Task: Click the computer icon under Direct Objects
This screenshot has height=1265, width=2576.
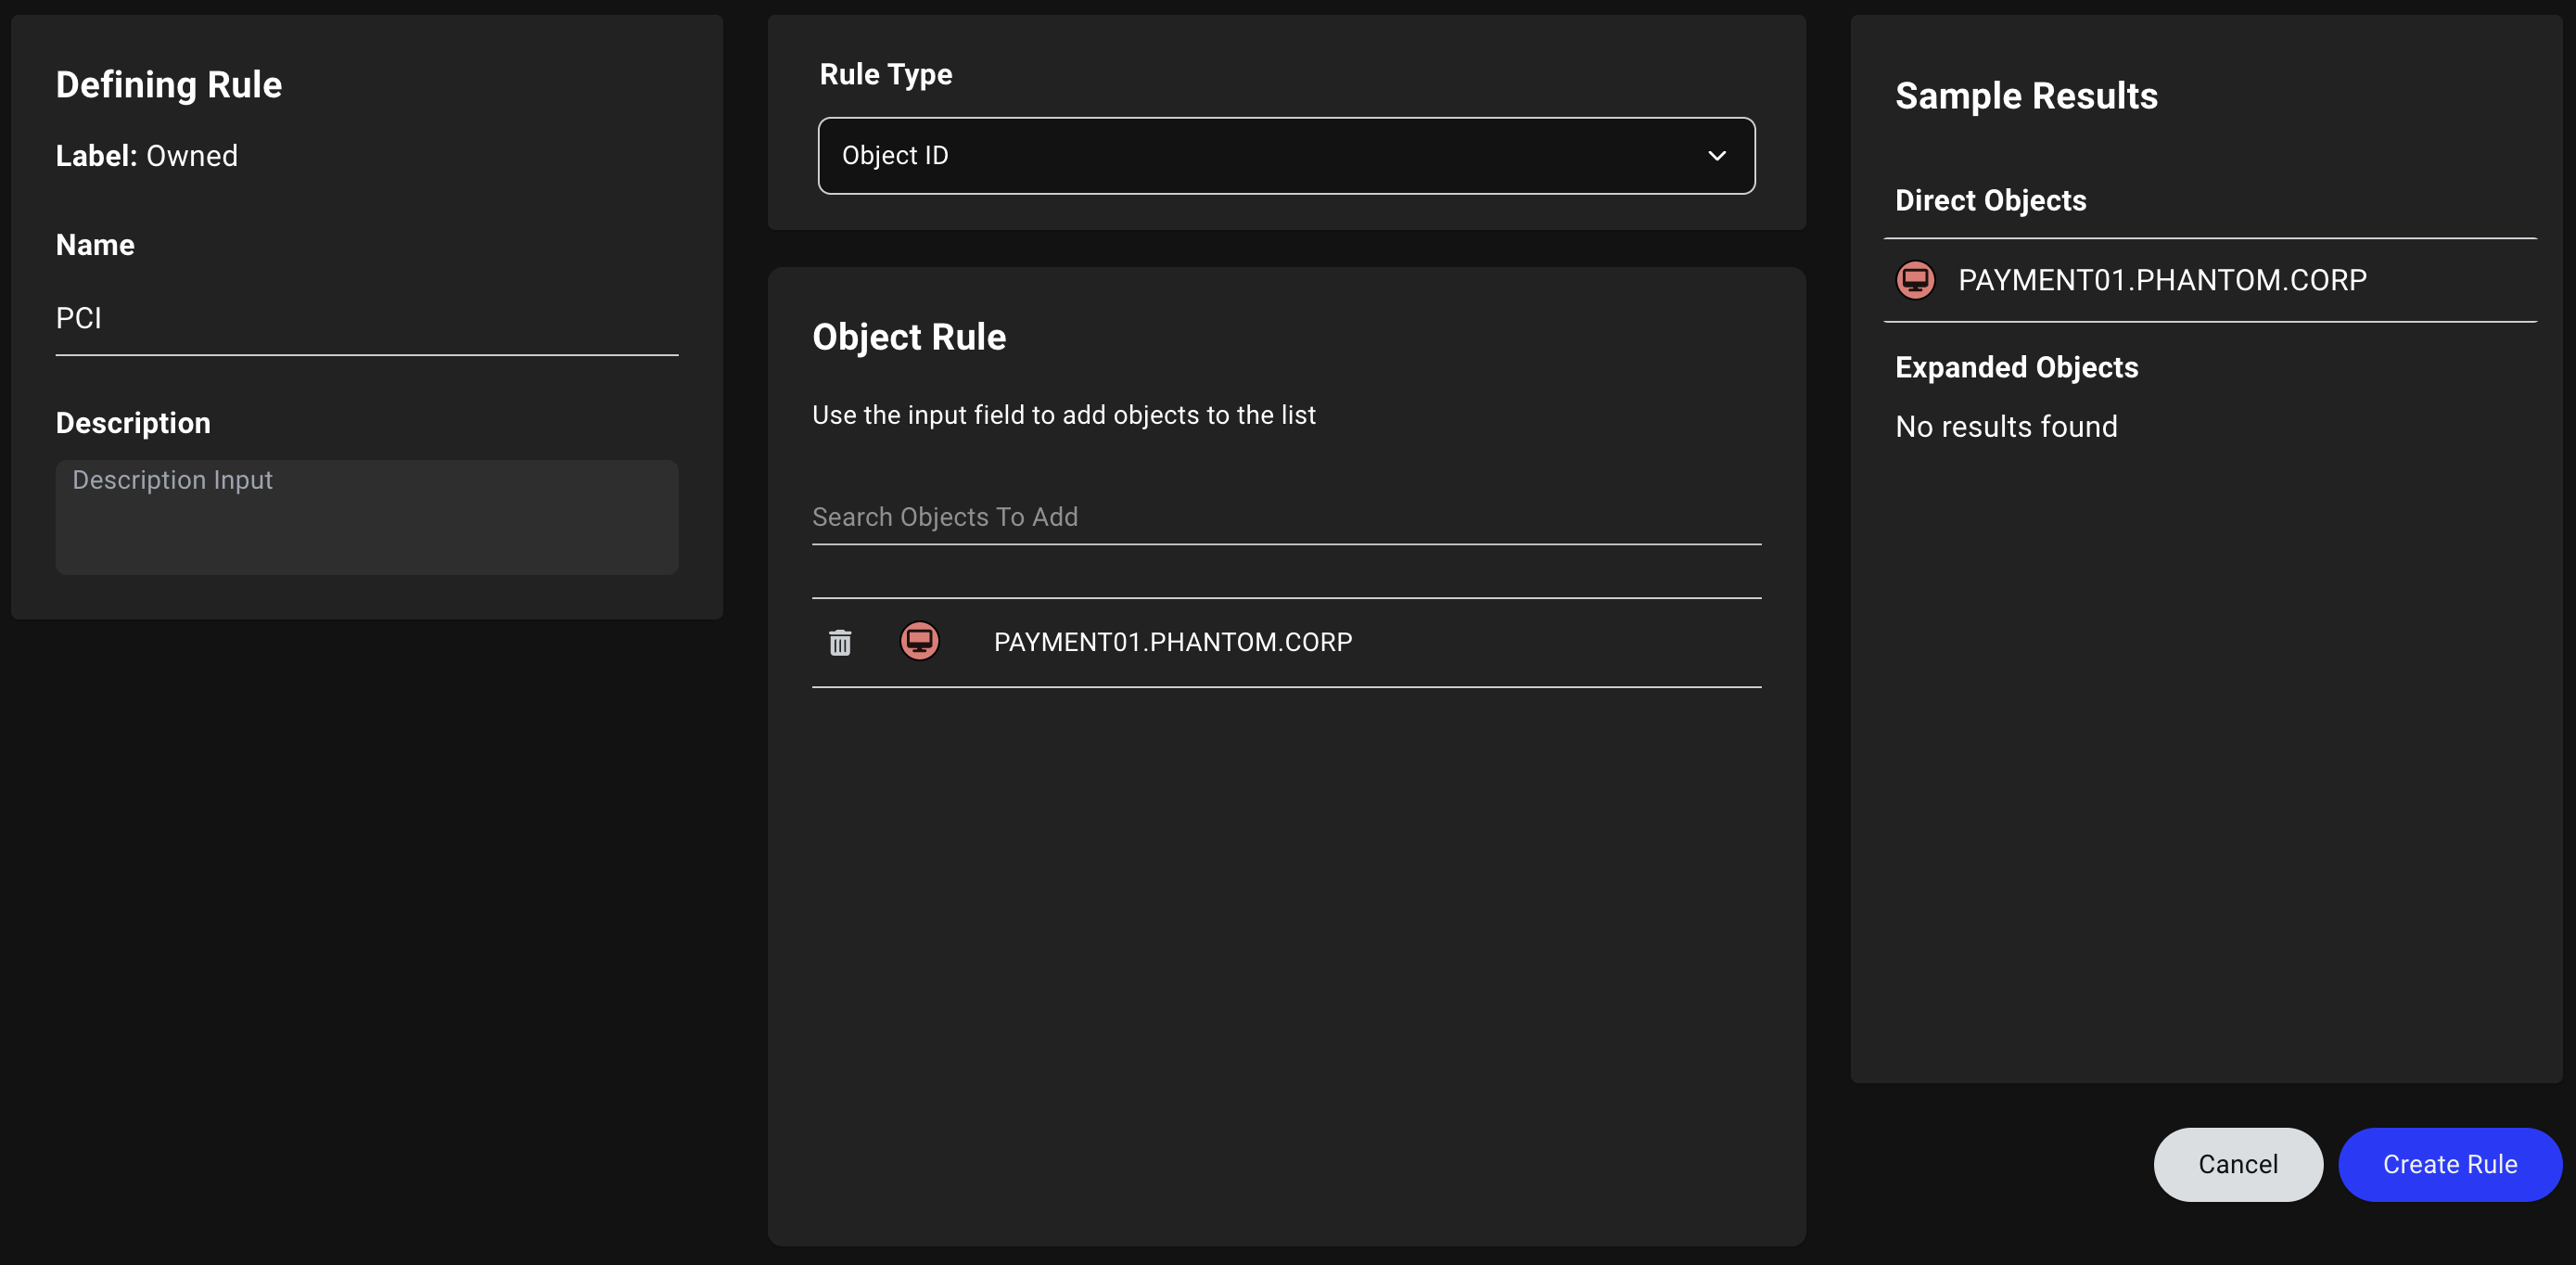Action: (x=1916, y=280)
